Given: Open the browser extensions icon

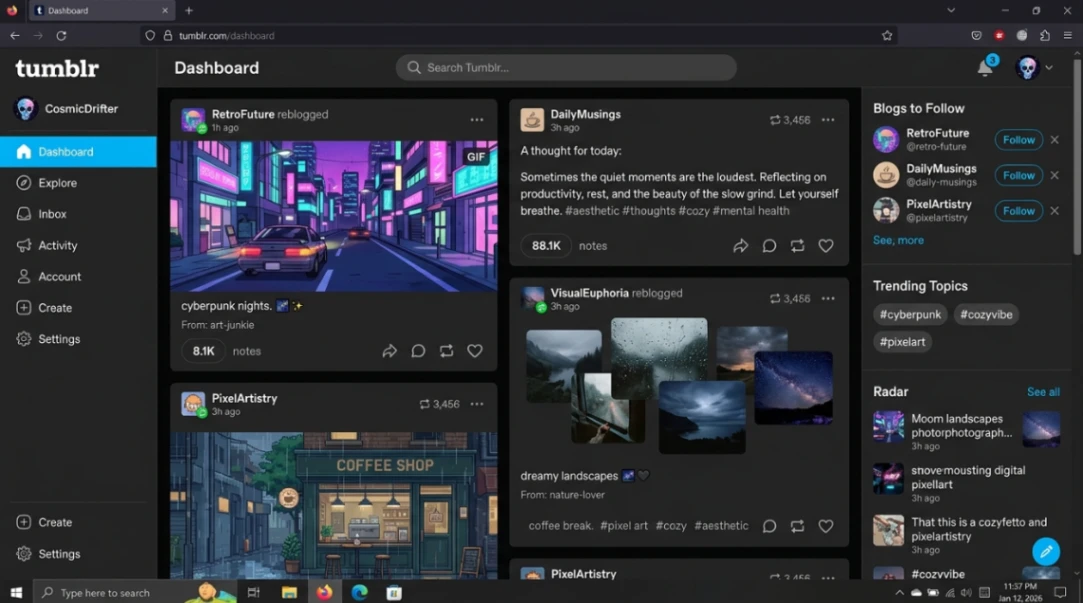Looking at the screenshot, I should (x=1044, y=35).
